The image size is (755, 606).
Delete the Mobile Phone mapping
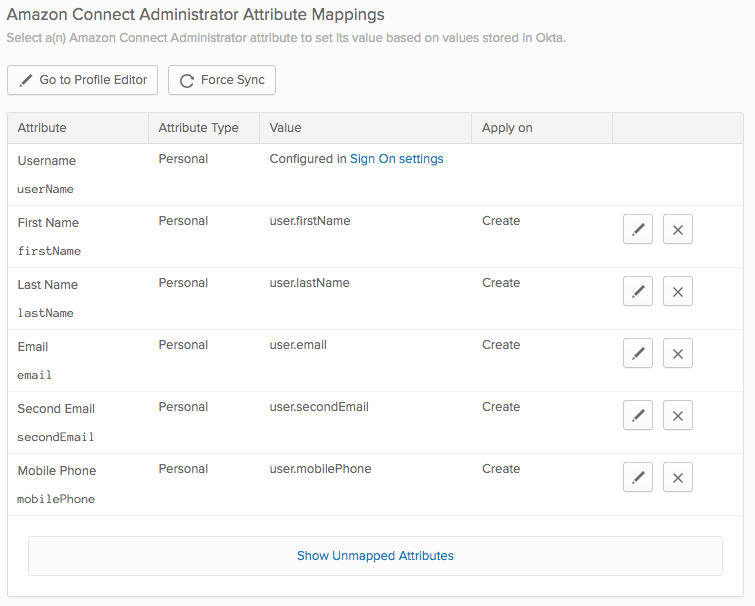[677, 477]
